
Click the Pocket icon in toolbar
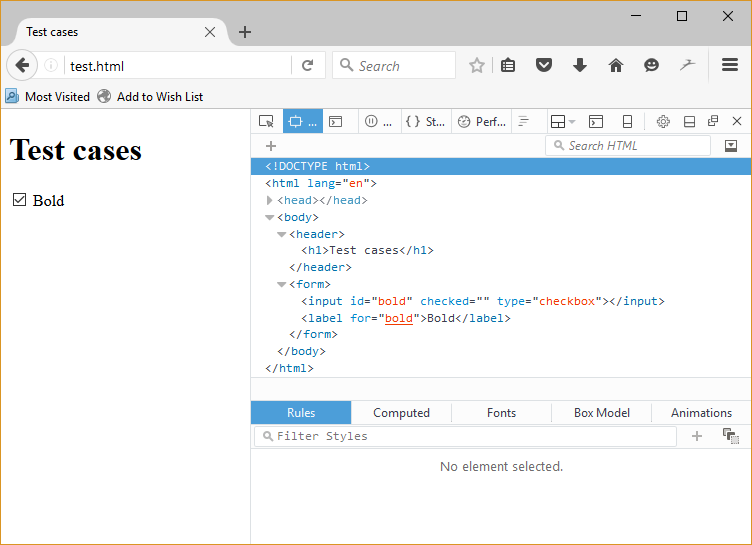coord(544,66)
